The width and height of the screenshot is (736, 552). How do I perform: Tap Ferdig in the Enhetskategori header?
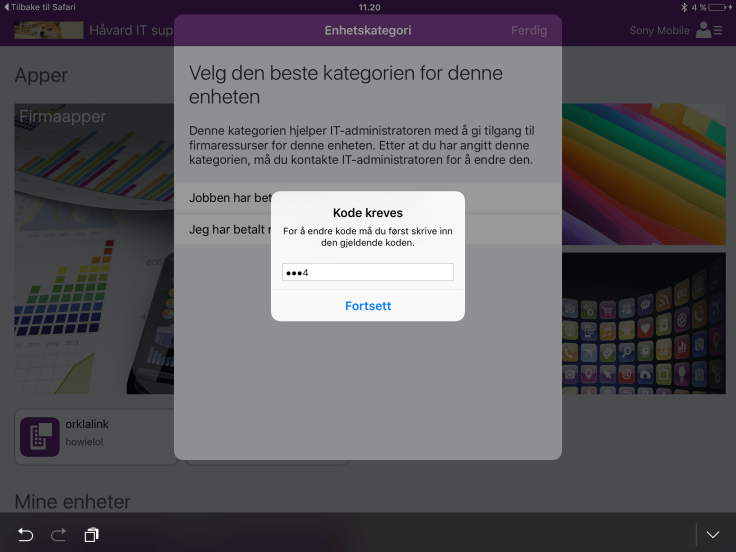528,30
